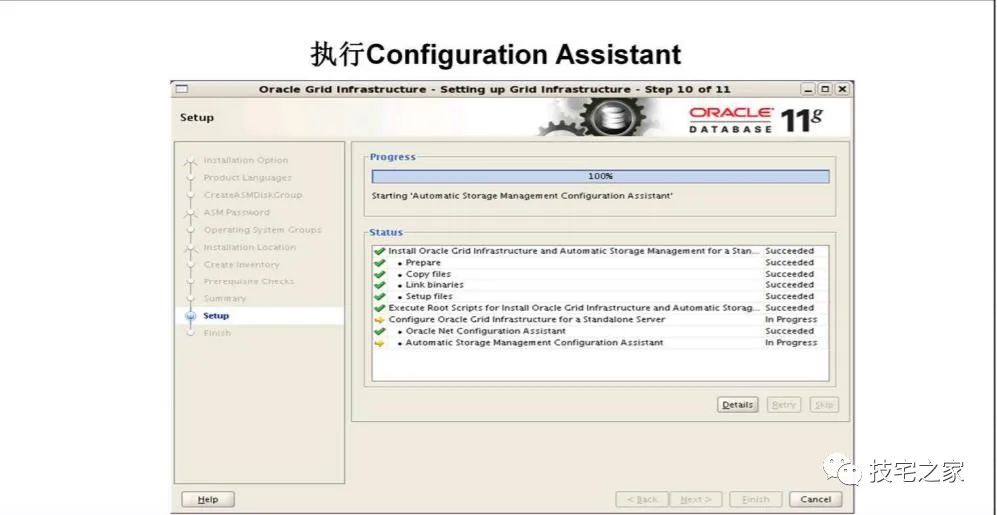Click green checkmark beside Oracle Net Configuration Assistant
Image resolution: width=997 pixels, height=515 pixels.
(380, 331)
